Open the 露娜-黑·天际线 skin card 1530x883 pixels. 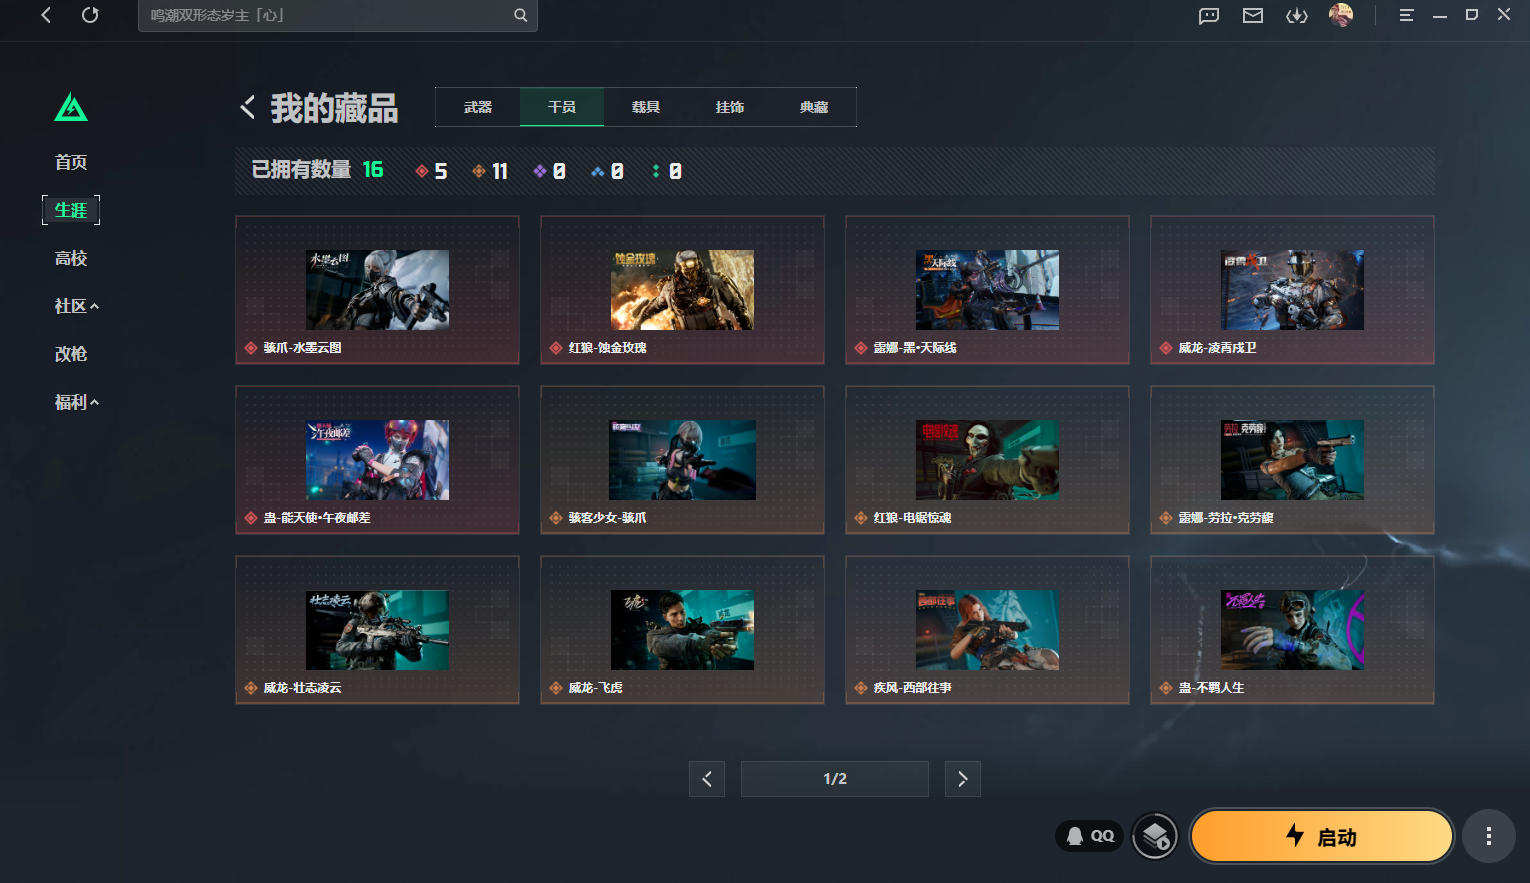tap(987, 290)
